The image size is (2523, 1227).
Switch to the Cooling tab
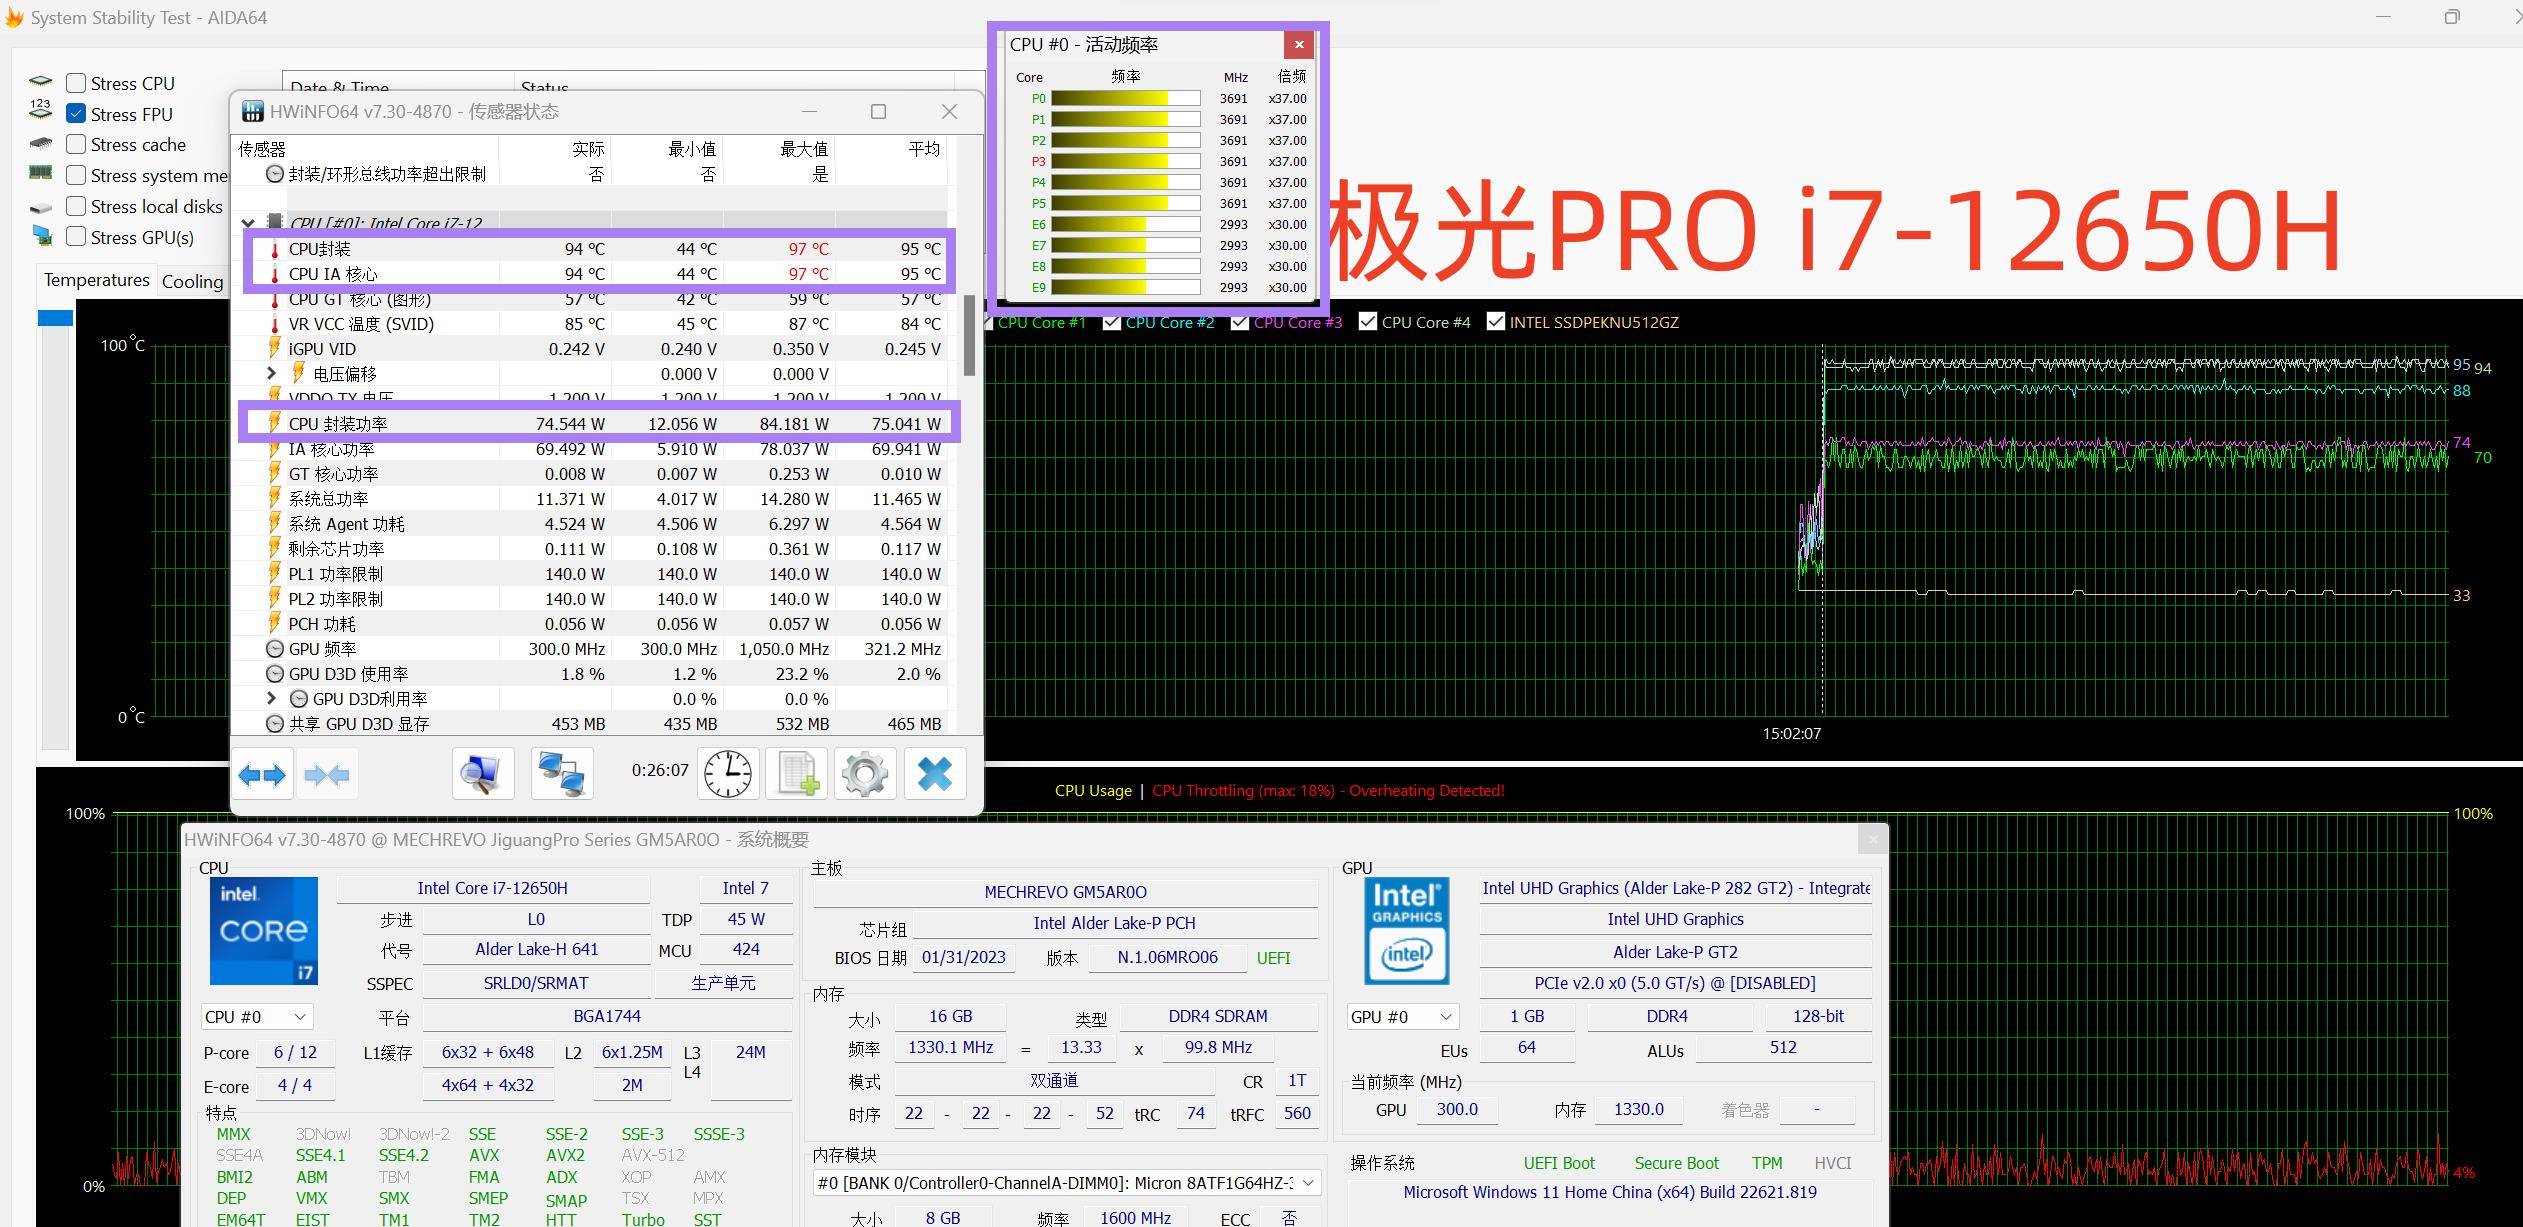click(x=193, y=282)
